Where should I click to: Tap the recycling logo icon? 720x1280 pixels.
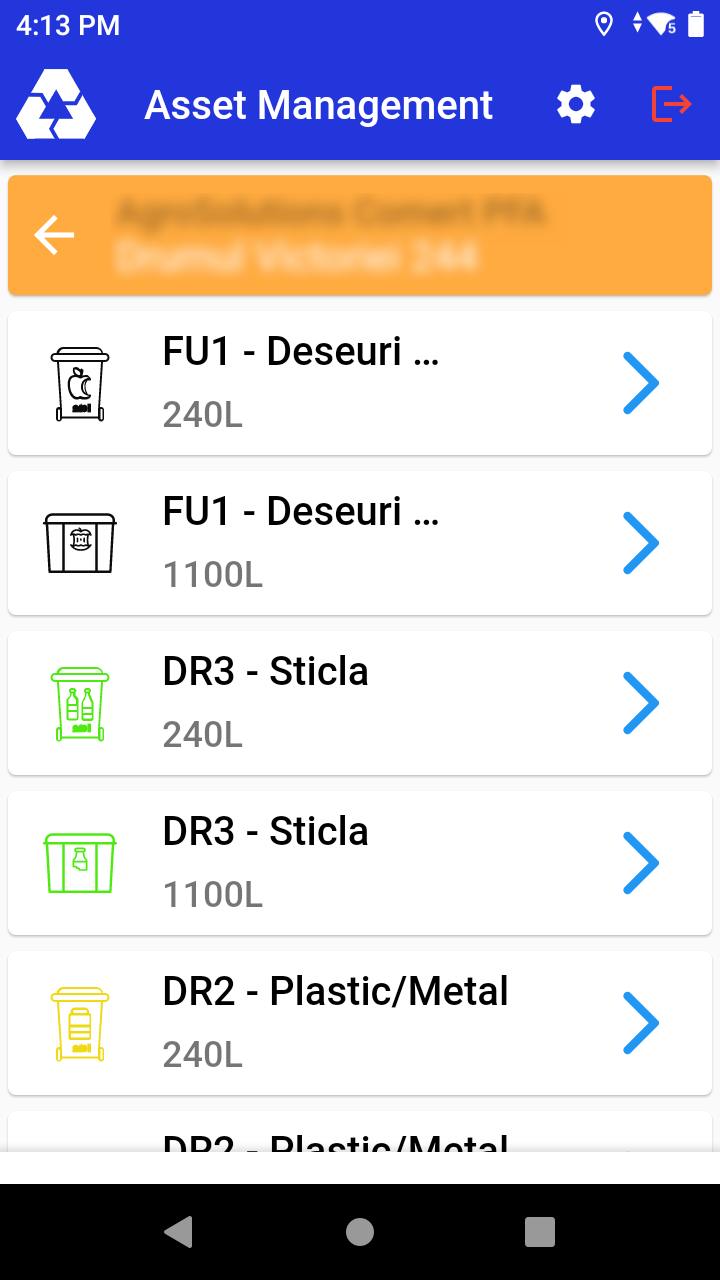(56, 105)
